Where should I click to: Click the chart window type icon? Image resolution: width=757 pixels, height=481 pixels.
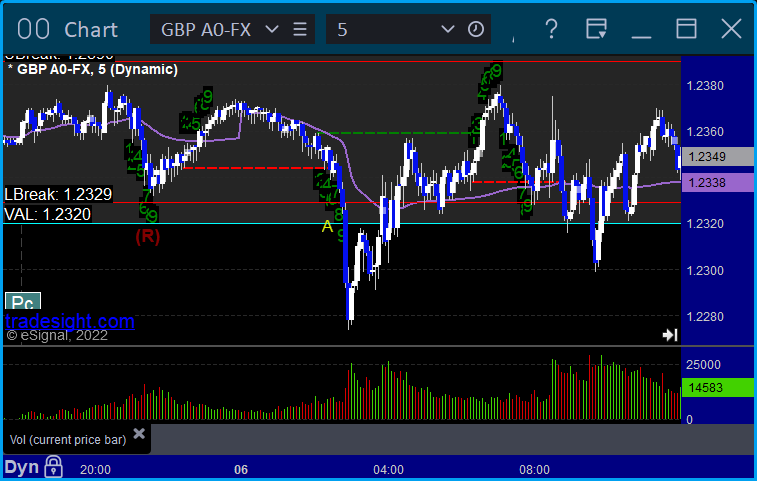pos(33,29)
